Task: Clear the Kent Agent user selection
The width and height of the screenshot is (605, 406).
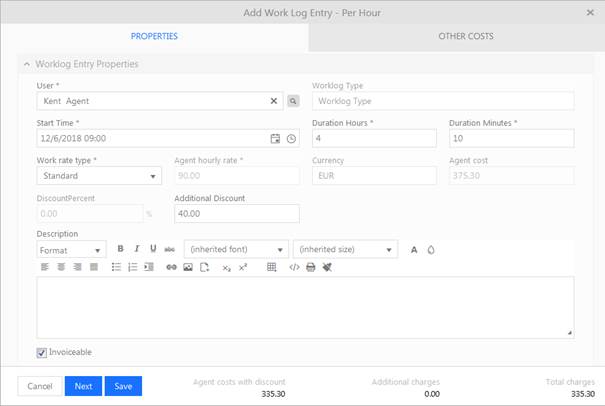Action: (274, 101)
